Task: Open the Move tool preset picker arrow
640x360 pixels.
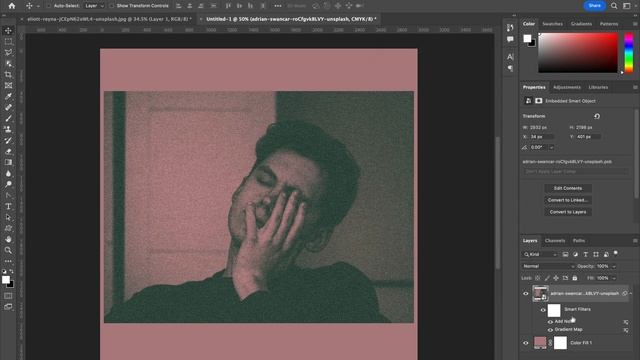Action: (x=38, y=6)
